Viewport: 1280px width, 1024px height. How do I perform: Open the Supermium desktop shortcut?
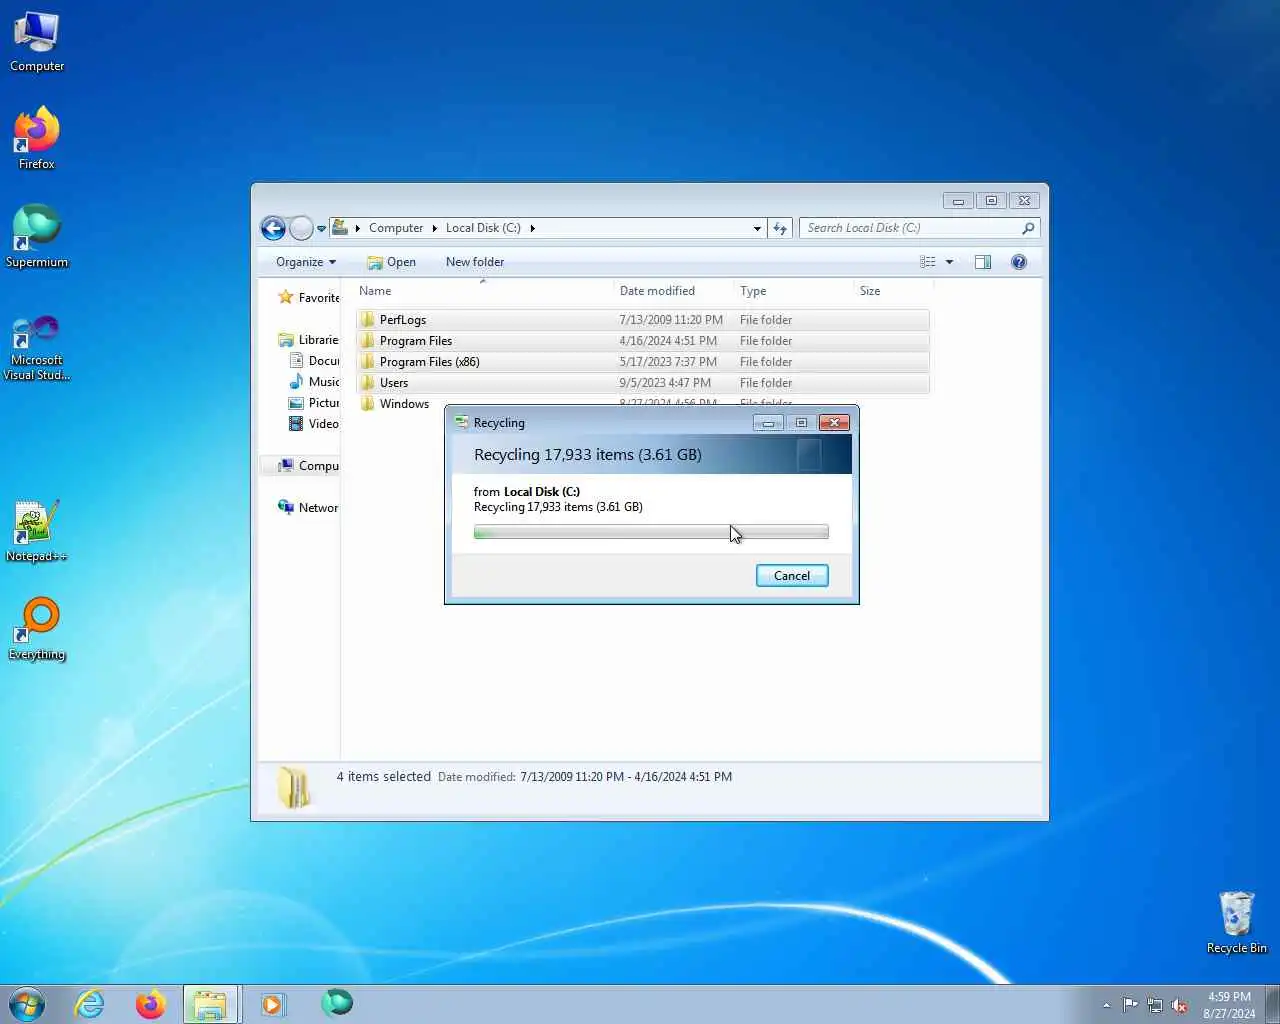(x=37, y=236)
